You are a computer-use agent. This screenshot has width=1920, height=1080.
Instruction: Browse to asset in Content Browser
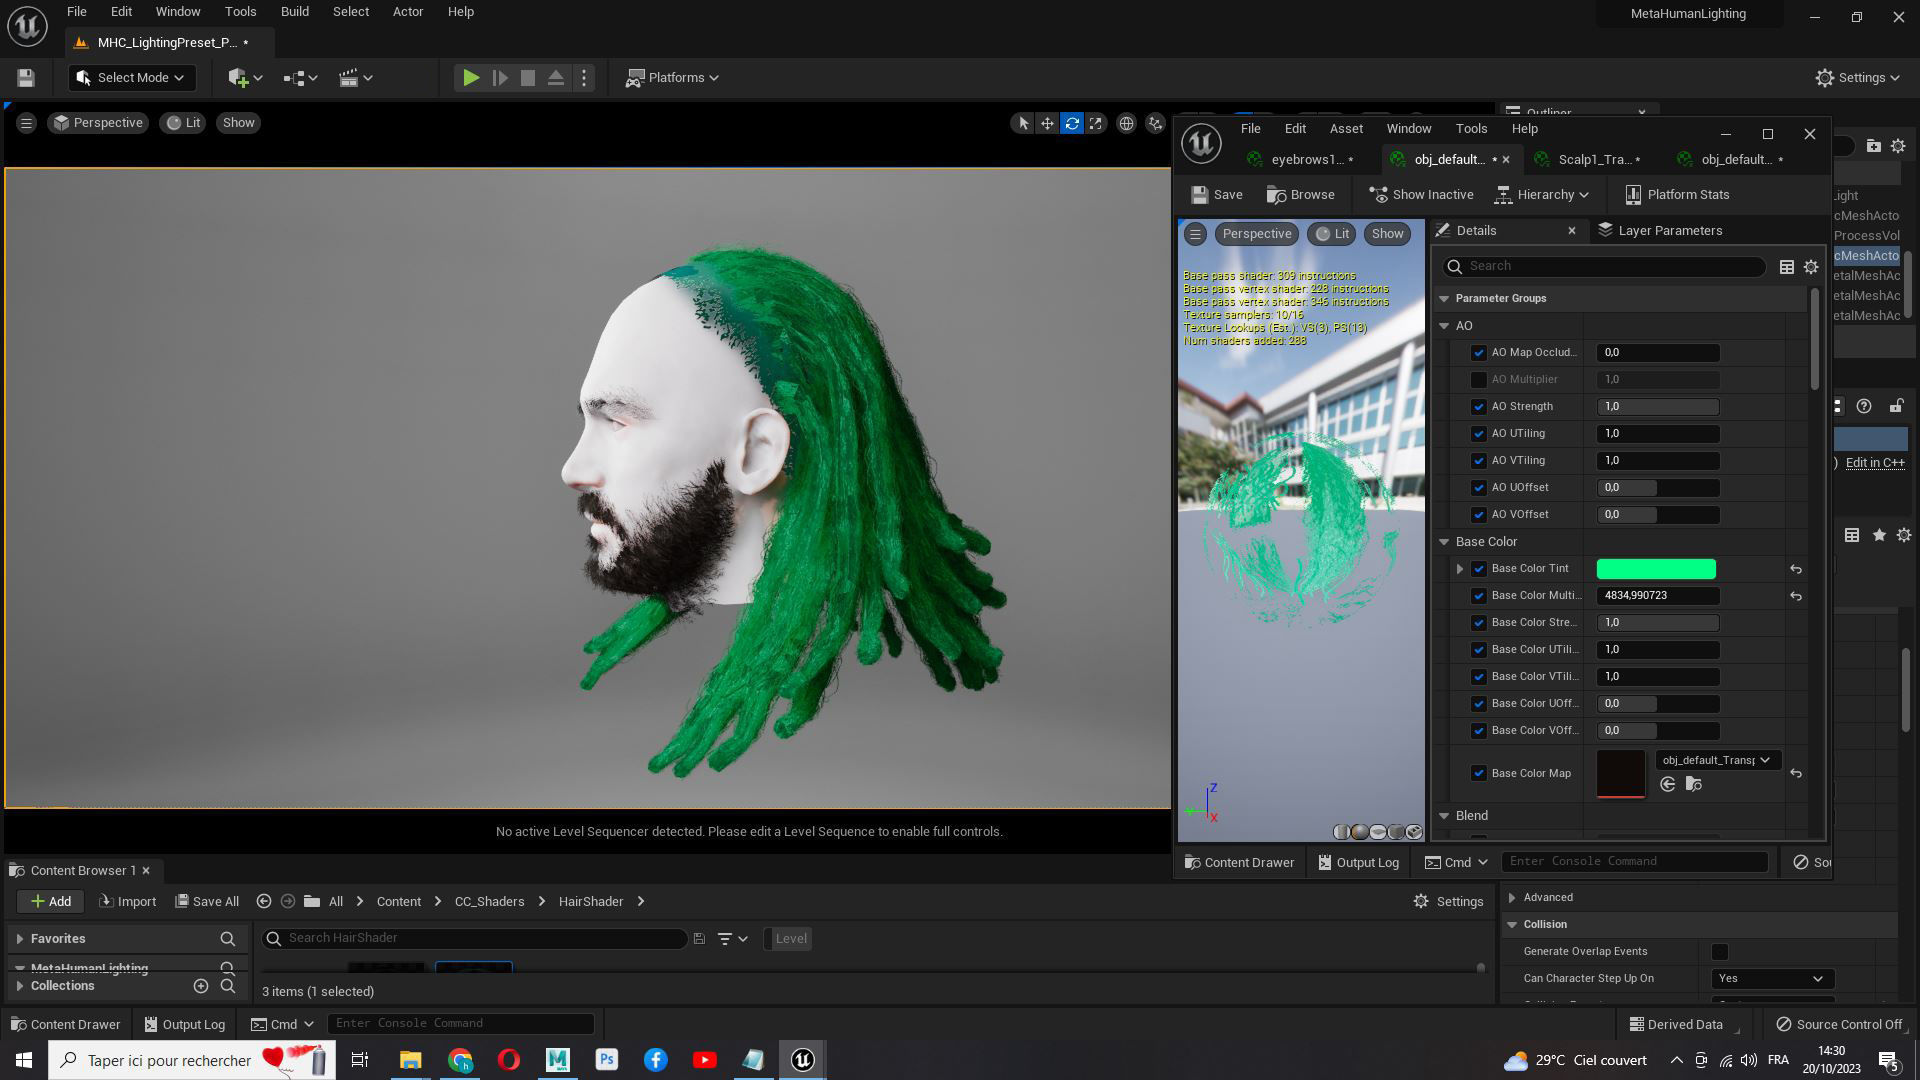point(1300,195)
